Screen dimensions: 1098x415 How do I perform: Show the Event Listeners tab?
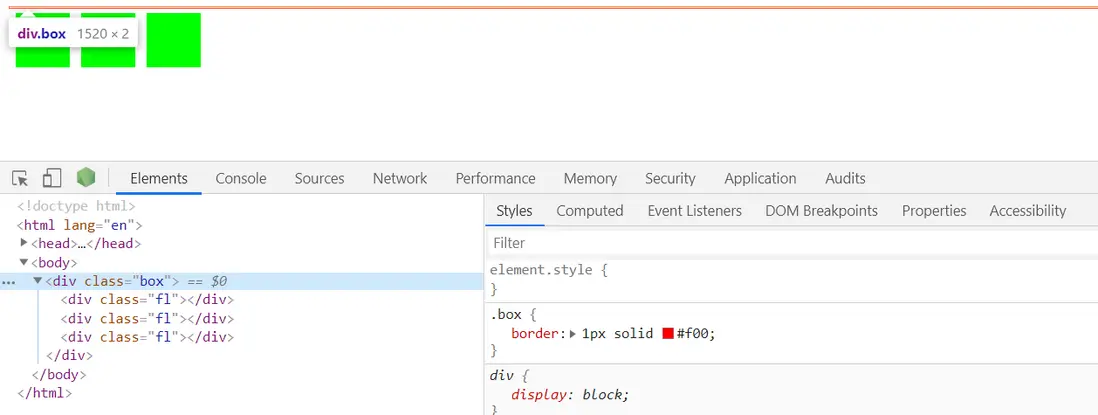[x=694, y=211]
